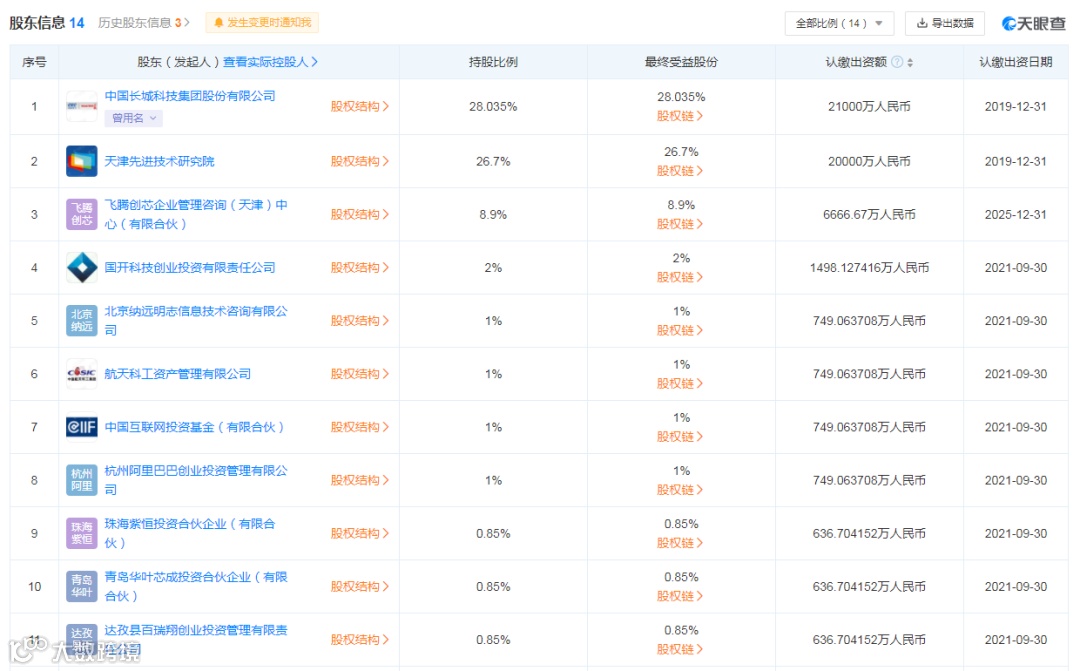Open 股权结构 for 珠海紫恒投资

click(x=360, y=533)
